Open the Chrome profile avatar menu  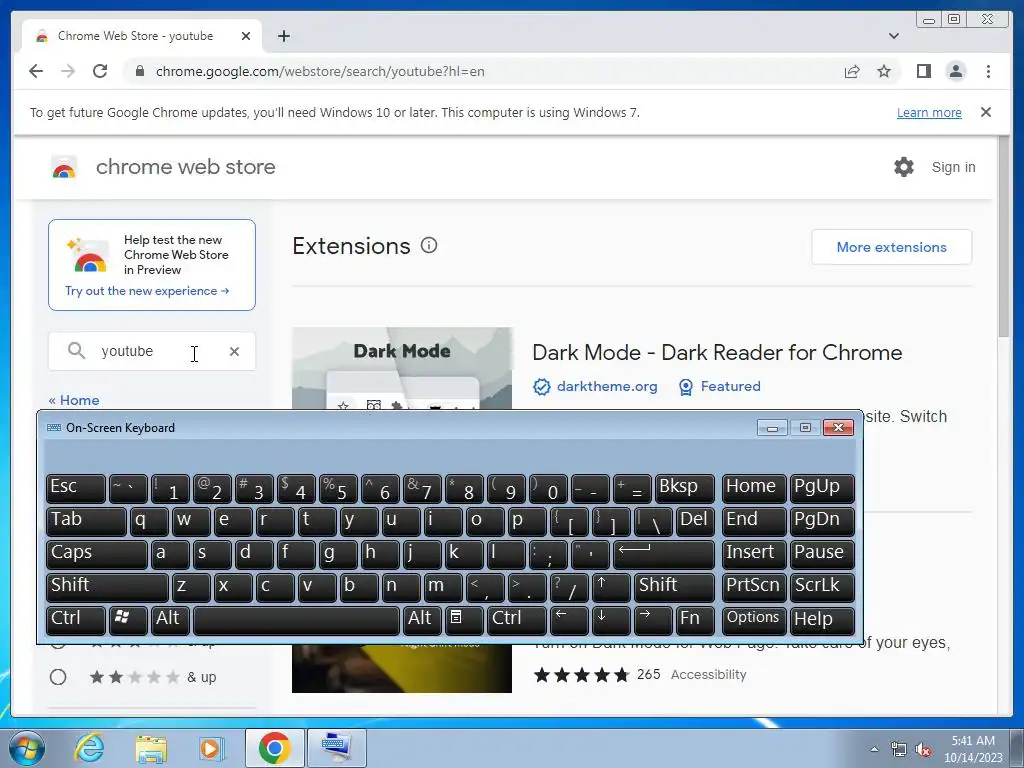[955, 71]
